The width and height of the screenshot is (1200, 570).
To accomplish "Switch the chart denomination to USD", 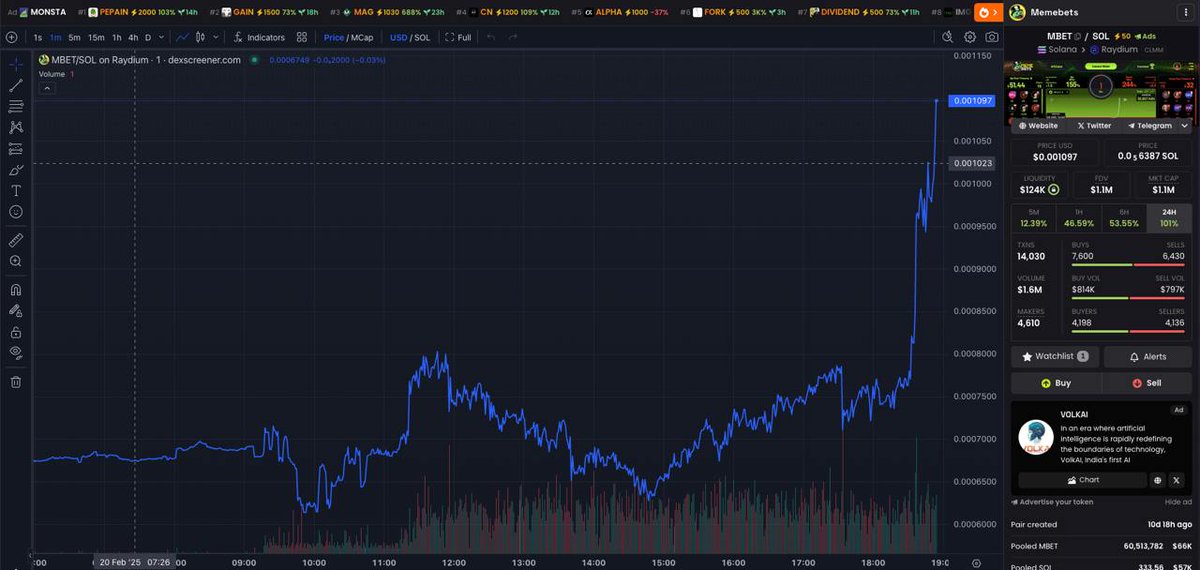I will (398, 37).
